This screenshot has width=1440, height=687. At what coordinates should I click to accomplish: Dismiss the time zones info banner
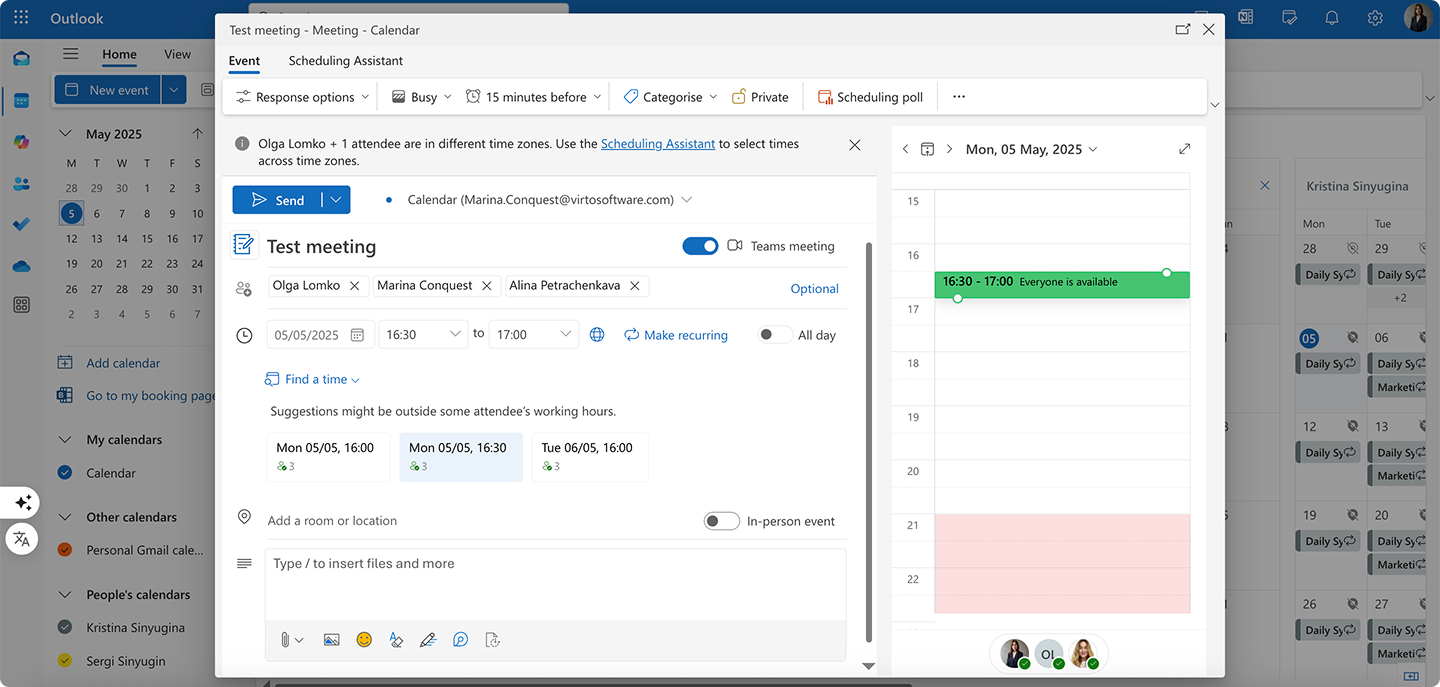(855, 145)
